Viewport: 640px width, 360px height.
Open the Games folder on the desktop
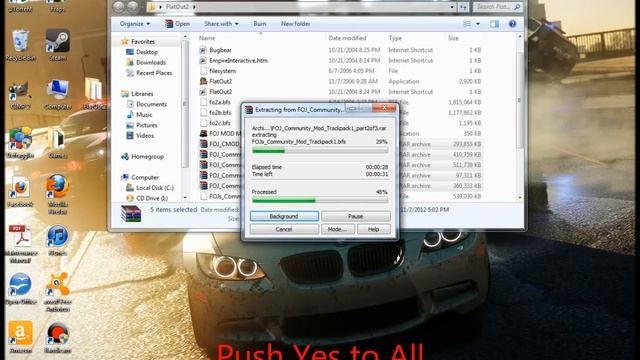pyautogui.click(x=57, y=142)
